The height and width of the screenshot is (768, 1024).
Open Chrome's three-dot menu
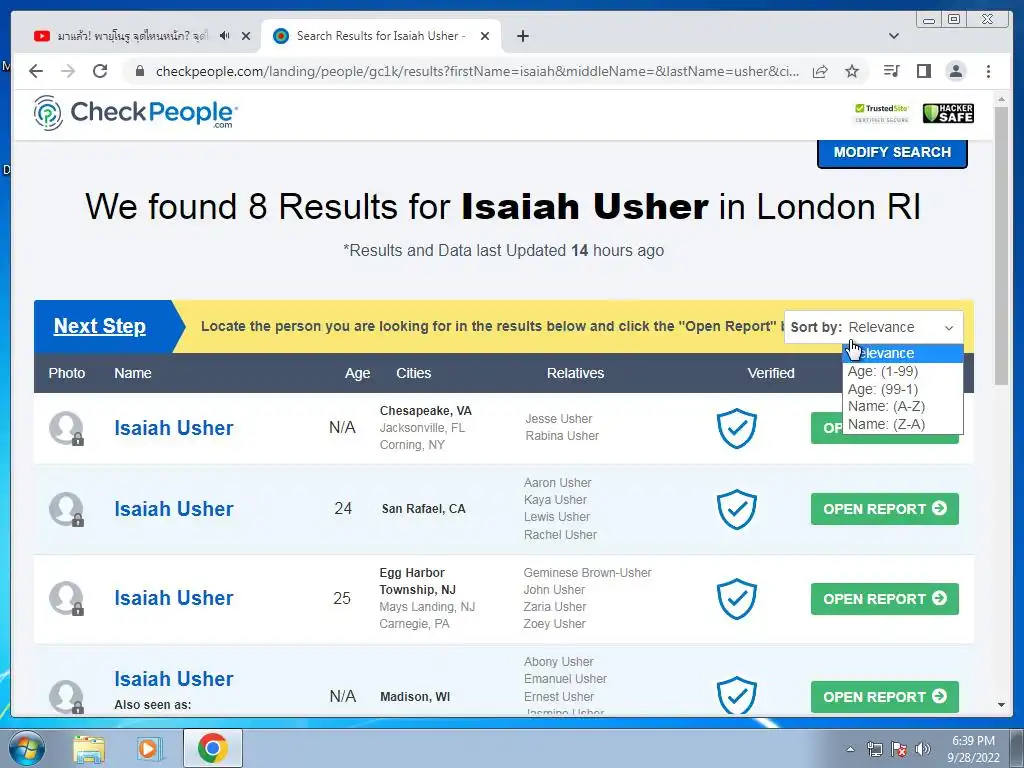pos(988,71)
